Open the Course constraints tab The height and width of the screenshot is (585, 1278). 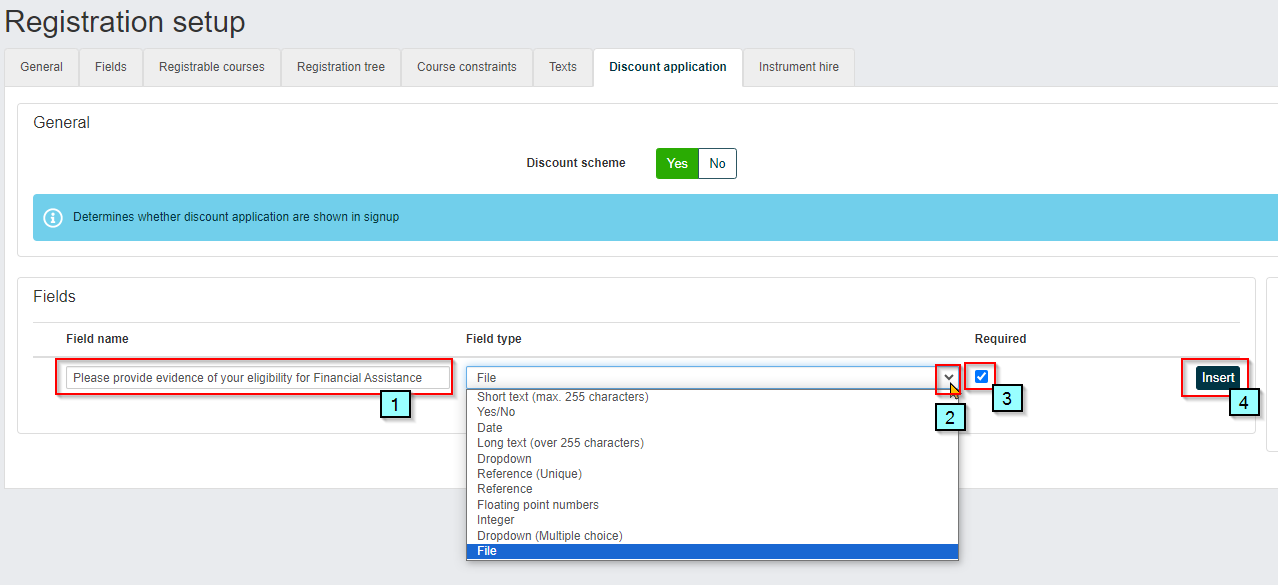[467, 67]
